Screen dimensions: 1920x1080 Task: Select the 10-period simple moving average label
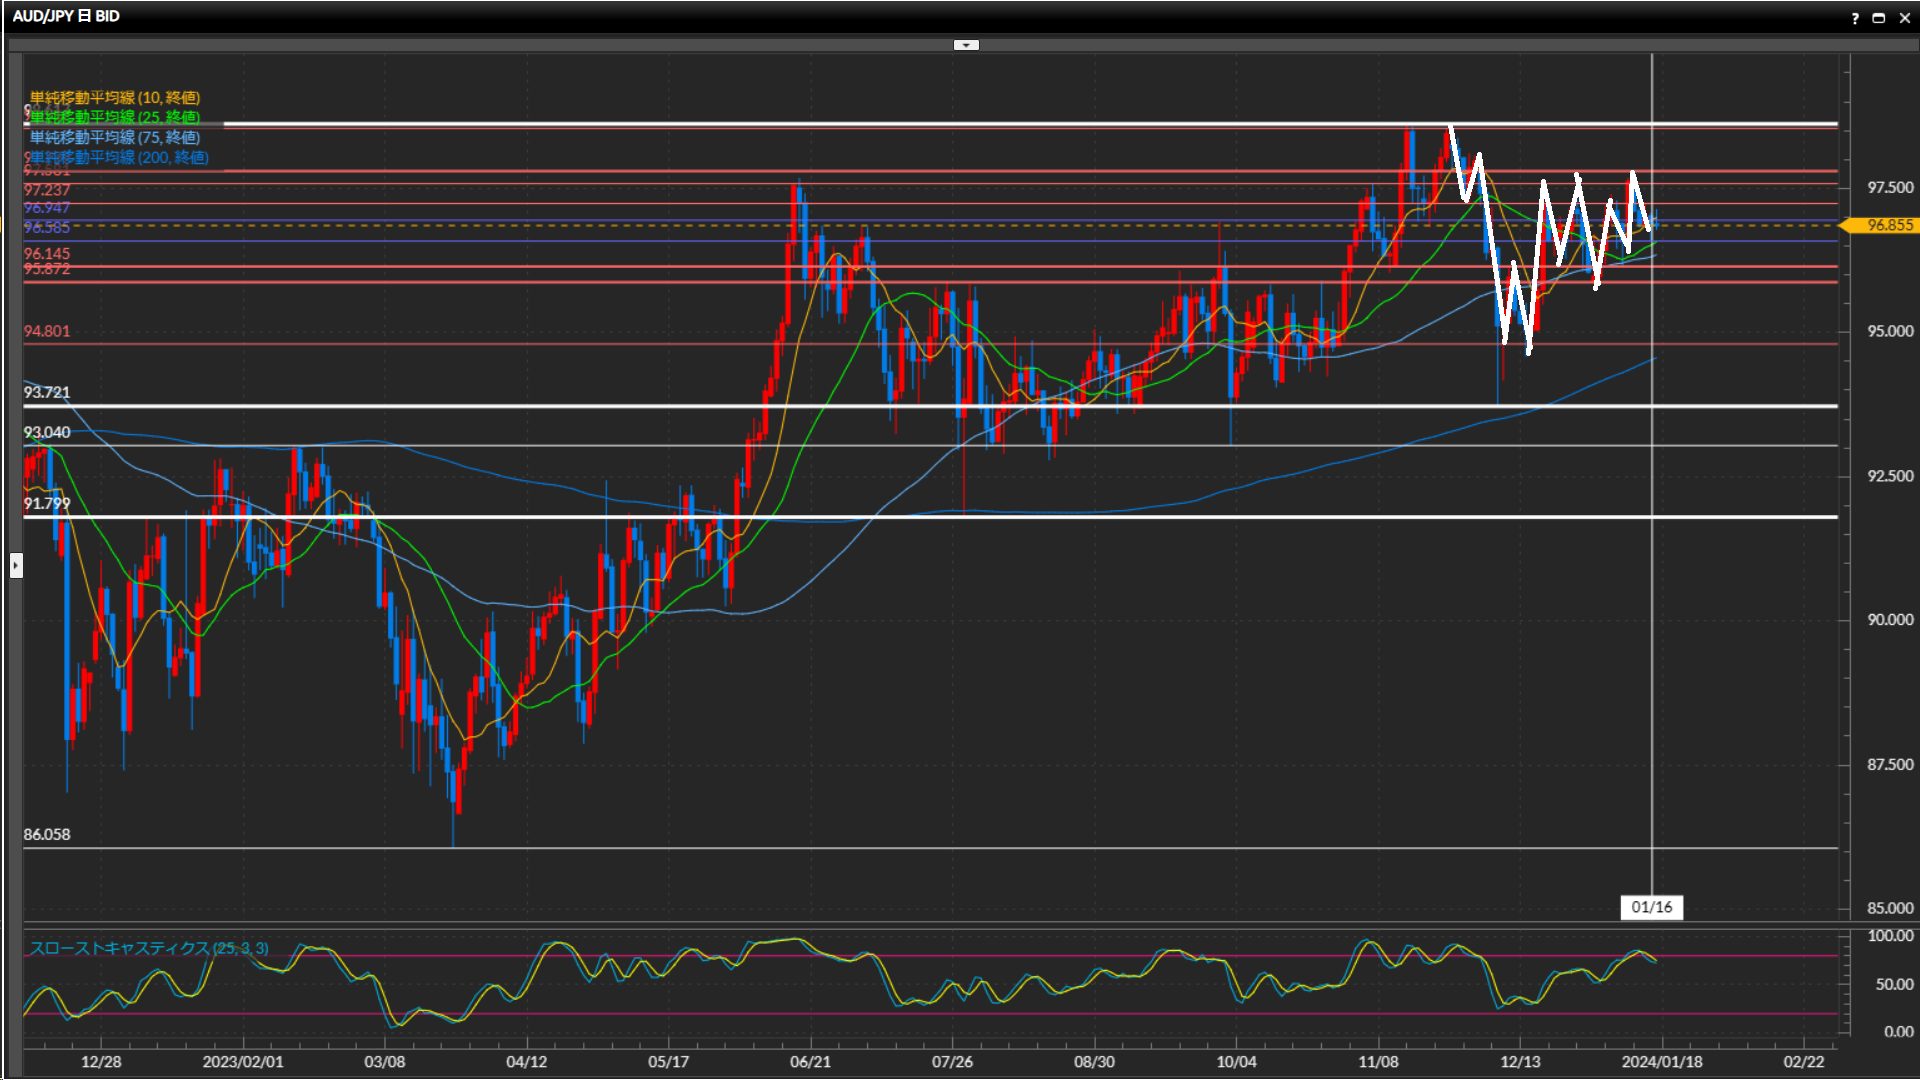tap(115, 97)
